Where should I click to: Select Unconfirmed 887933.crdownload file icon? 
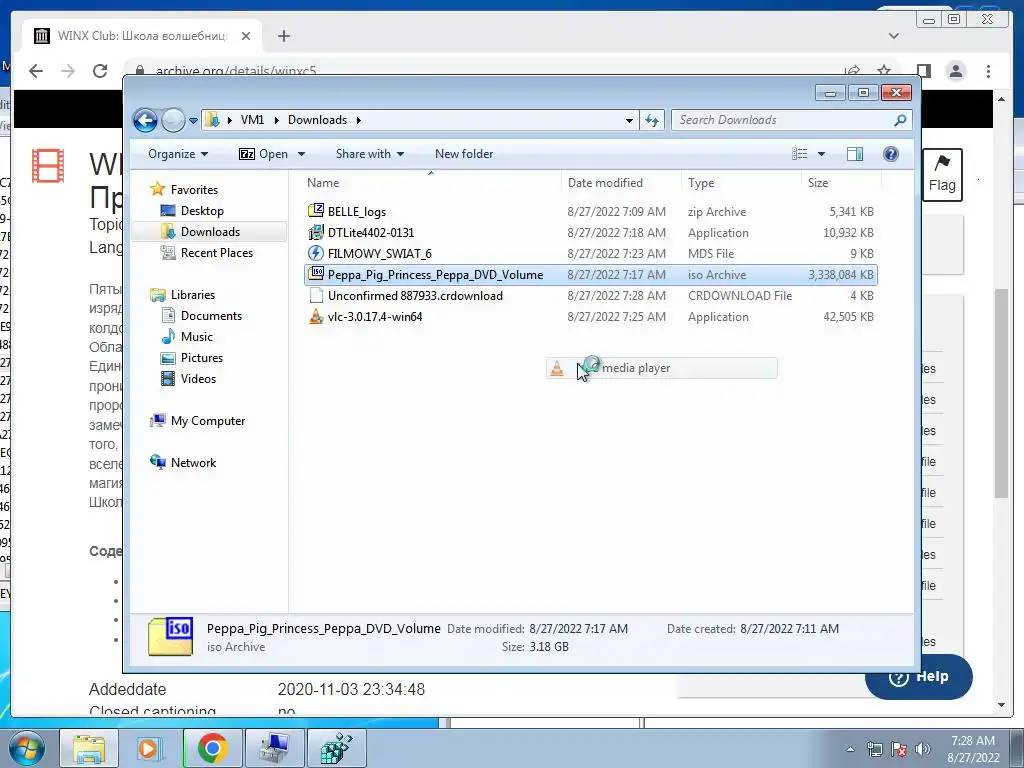point(316,295)
